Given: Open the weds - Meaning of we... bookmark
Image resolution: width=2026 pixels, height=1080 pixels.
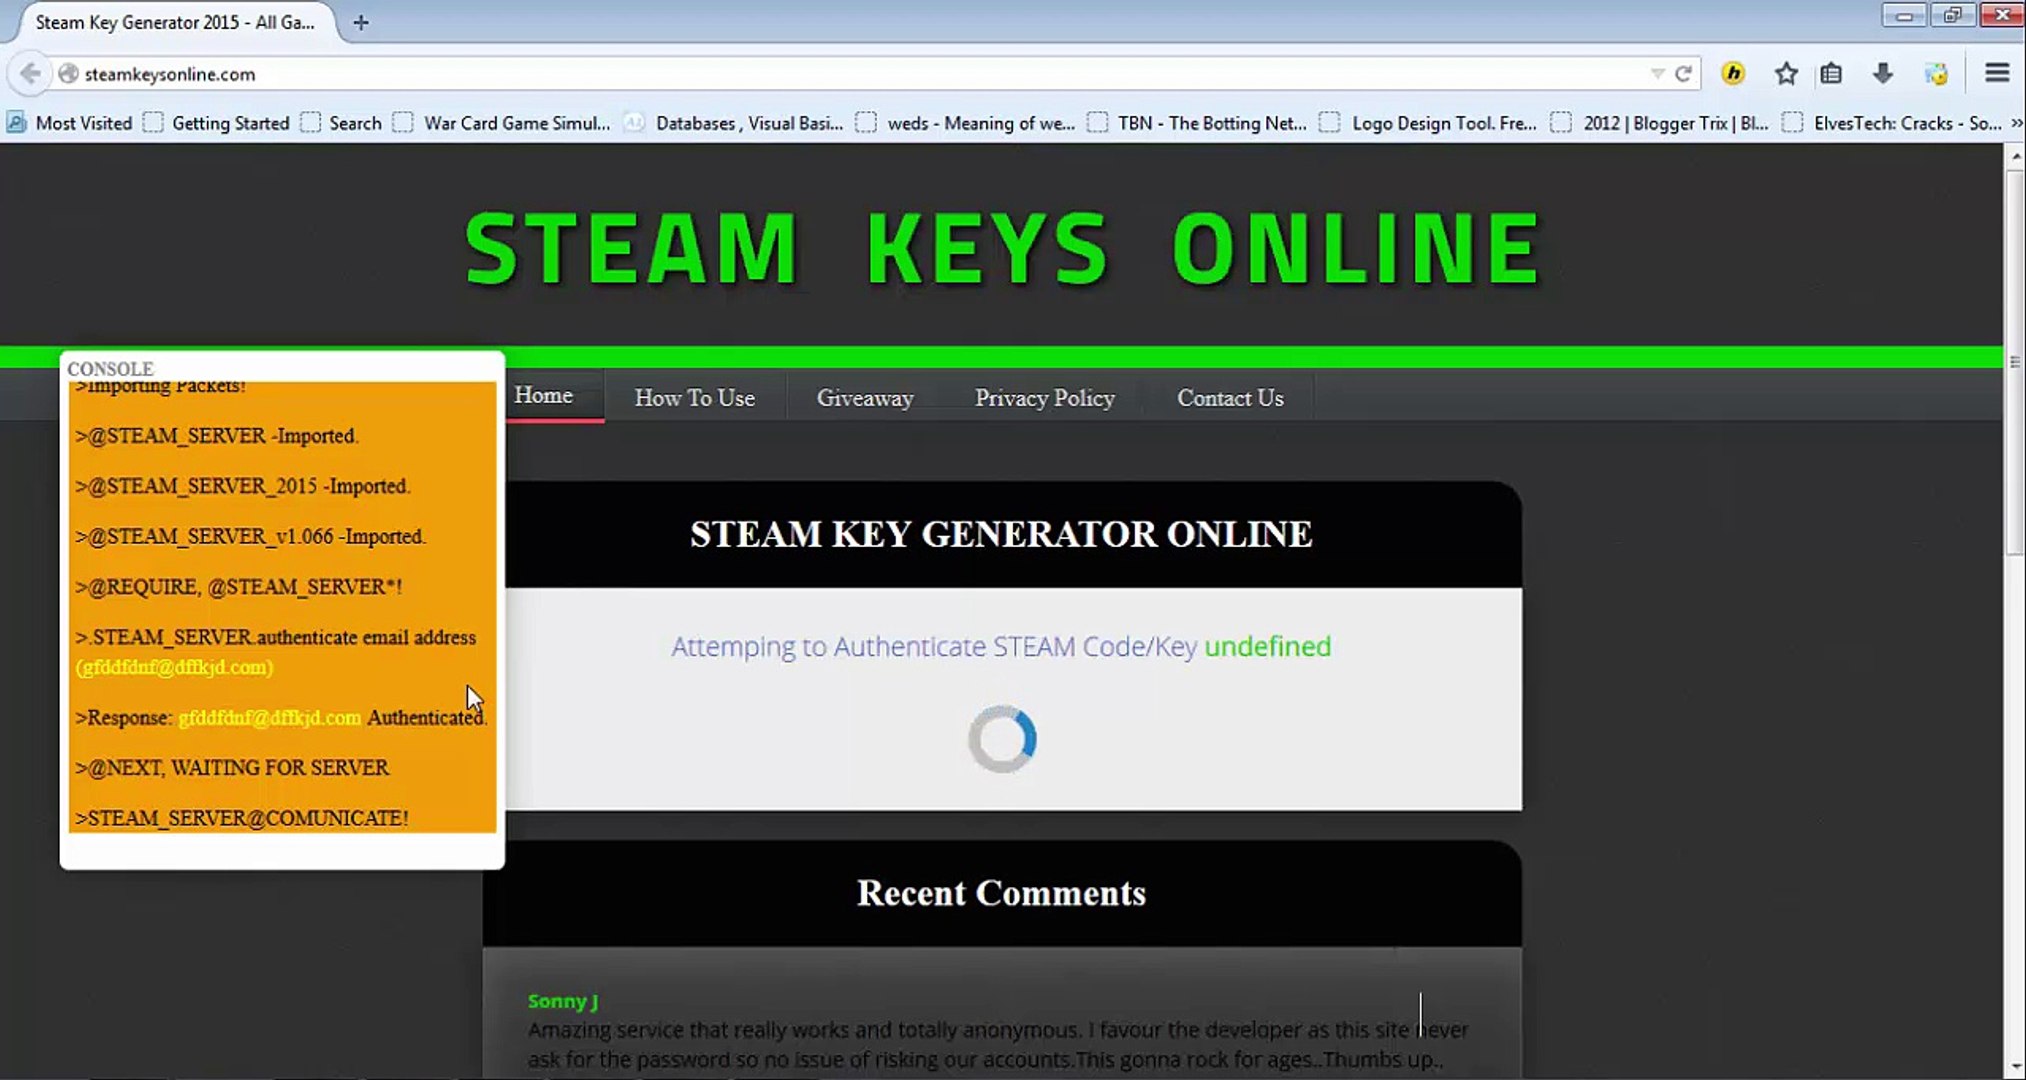Looking at the screenshot, I should point(966,123).
